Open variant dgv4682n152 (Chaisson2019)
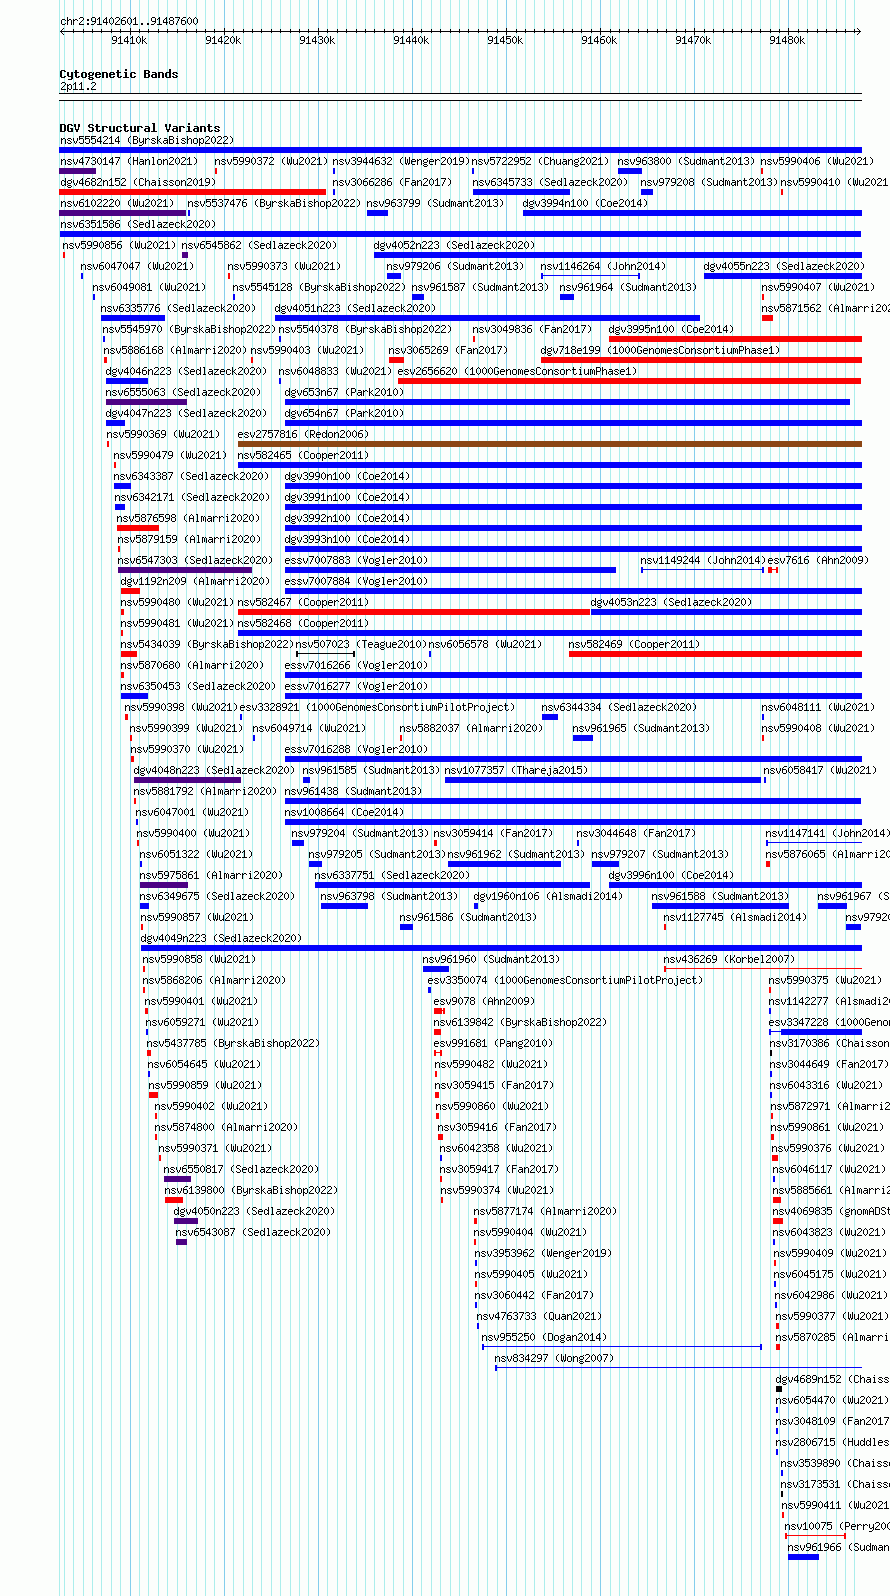 (138, 182)
